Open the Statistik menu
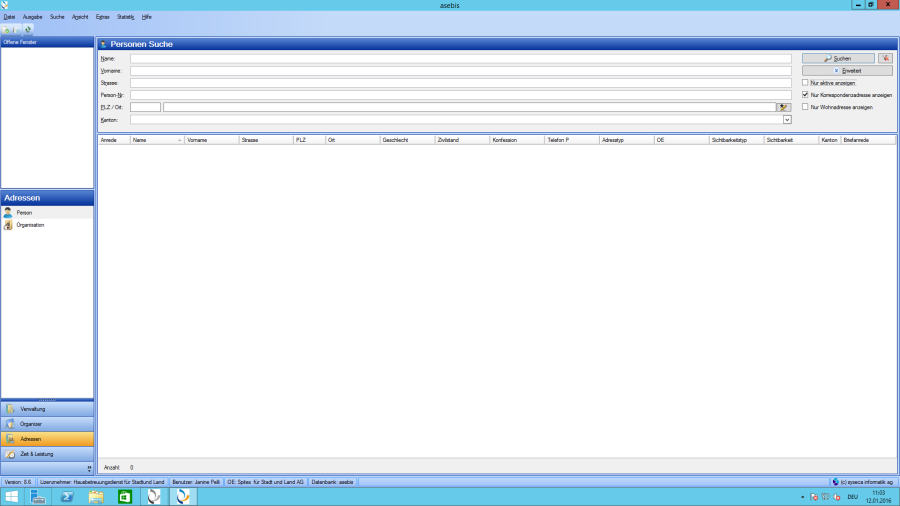 (x=125, y=17)
